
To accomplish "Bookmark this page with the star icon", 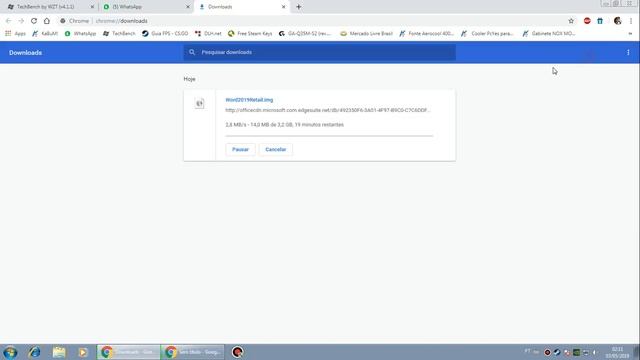I will 571,21.
